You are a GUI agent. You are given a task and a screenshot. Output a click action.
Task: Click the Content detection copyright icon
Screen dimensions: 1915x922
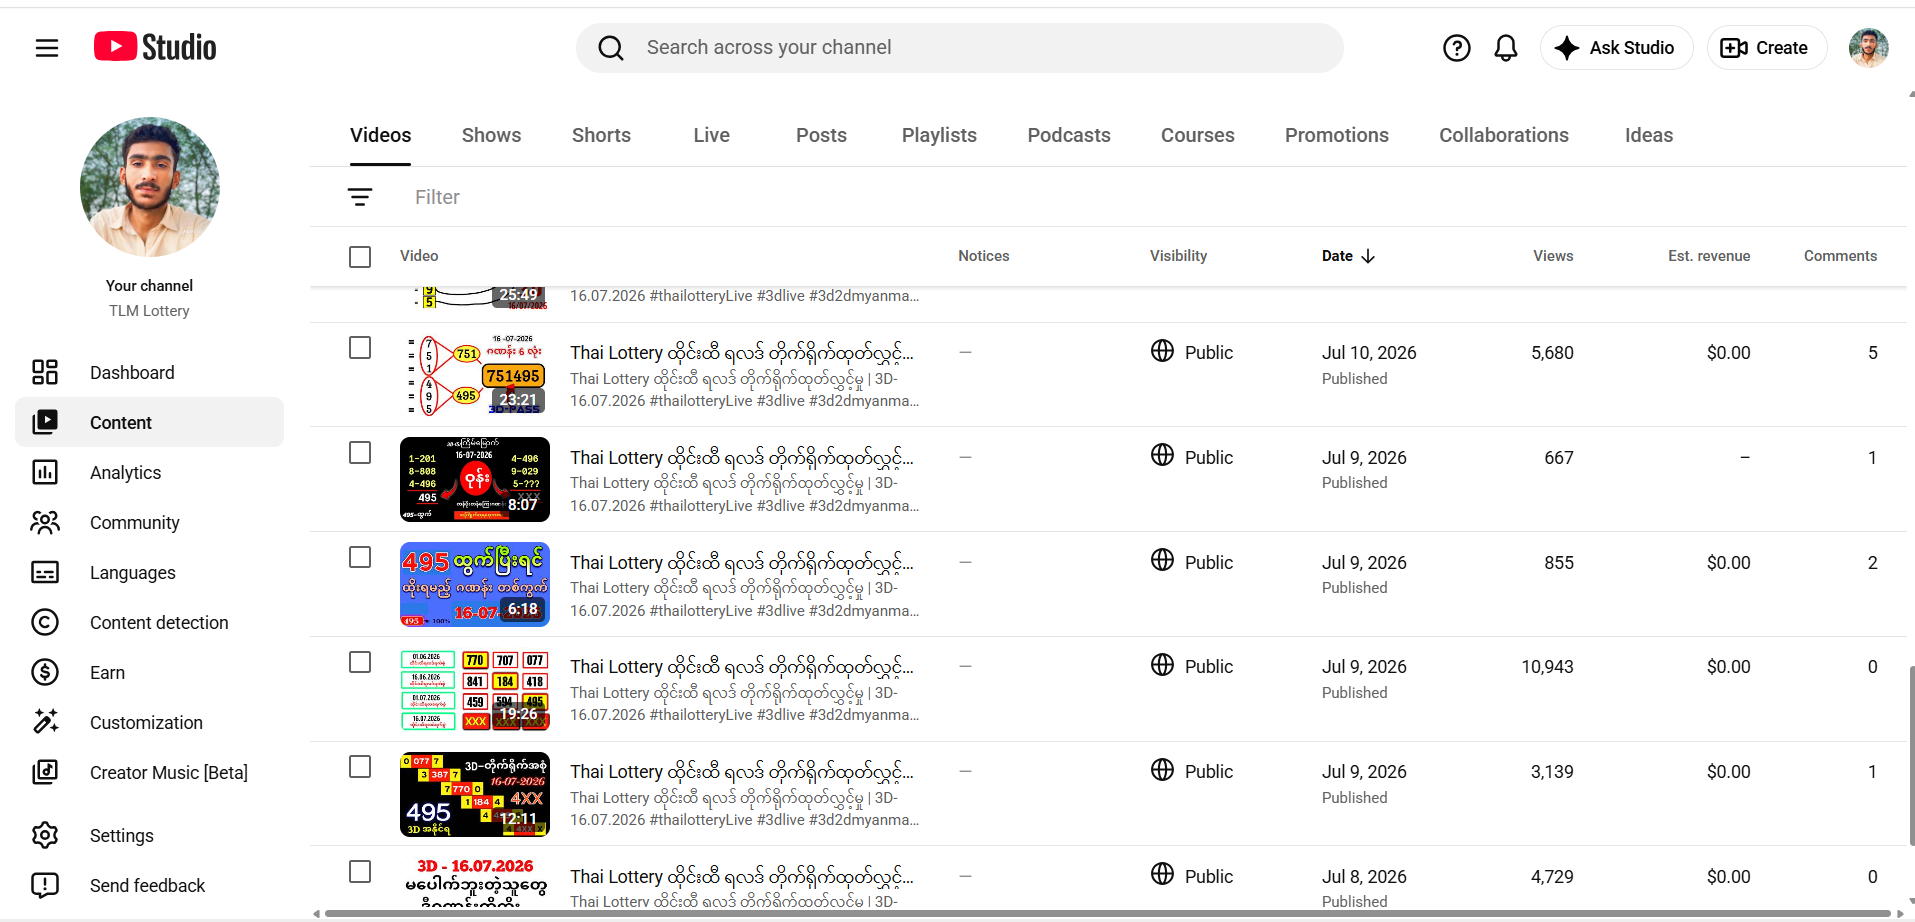coord(45,622)
